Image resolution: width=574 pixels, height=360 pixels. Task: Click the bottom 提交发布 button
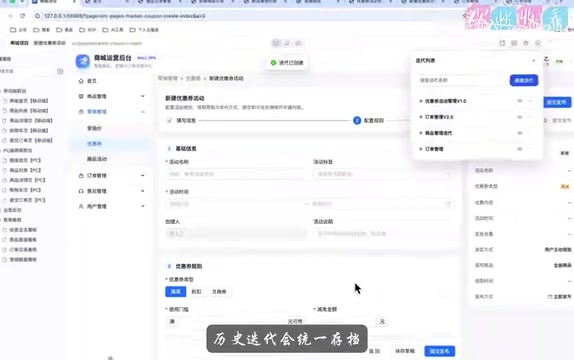[x=440, y=351]
